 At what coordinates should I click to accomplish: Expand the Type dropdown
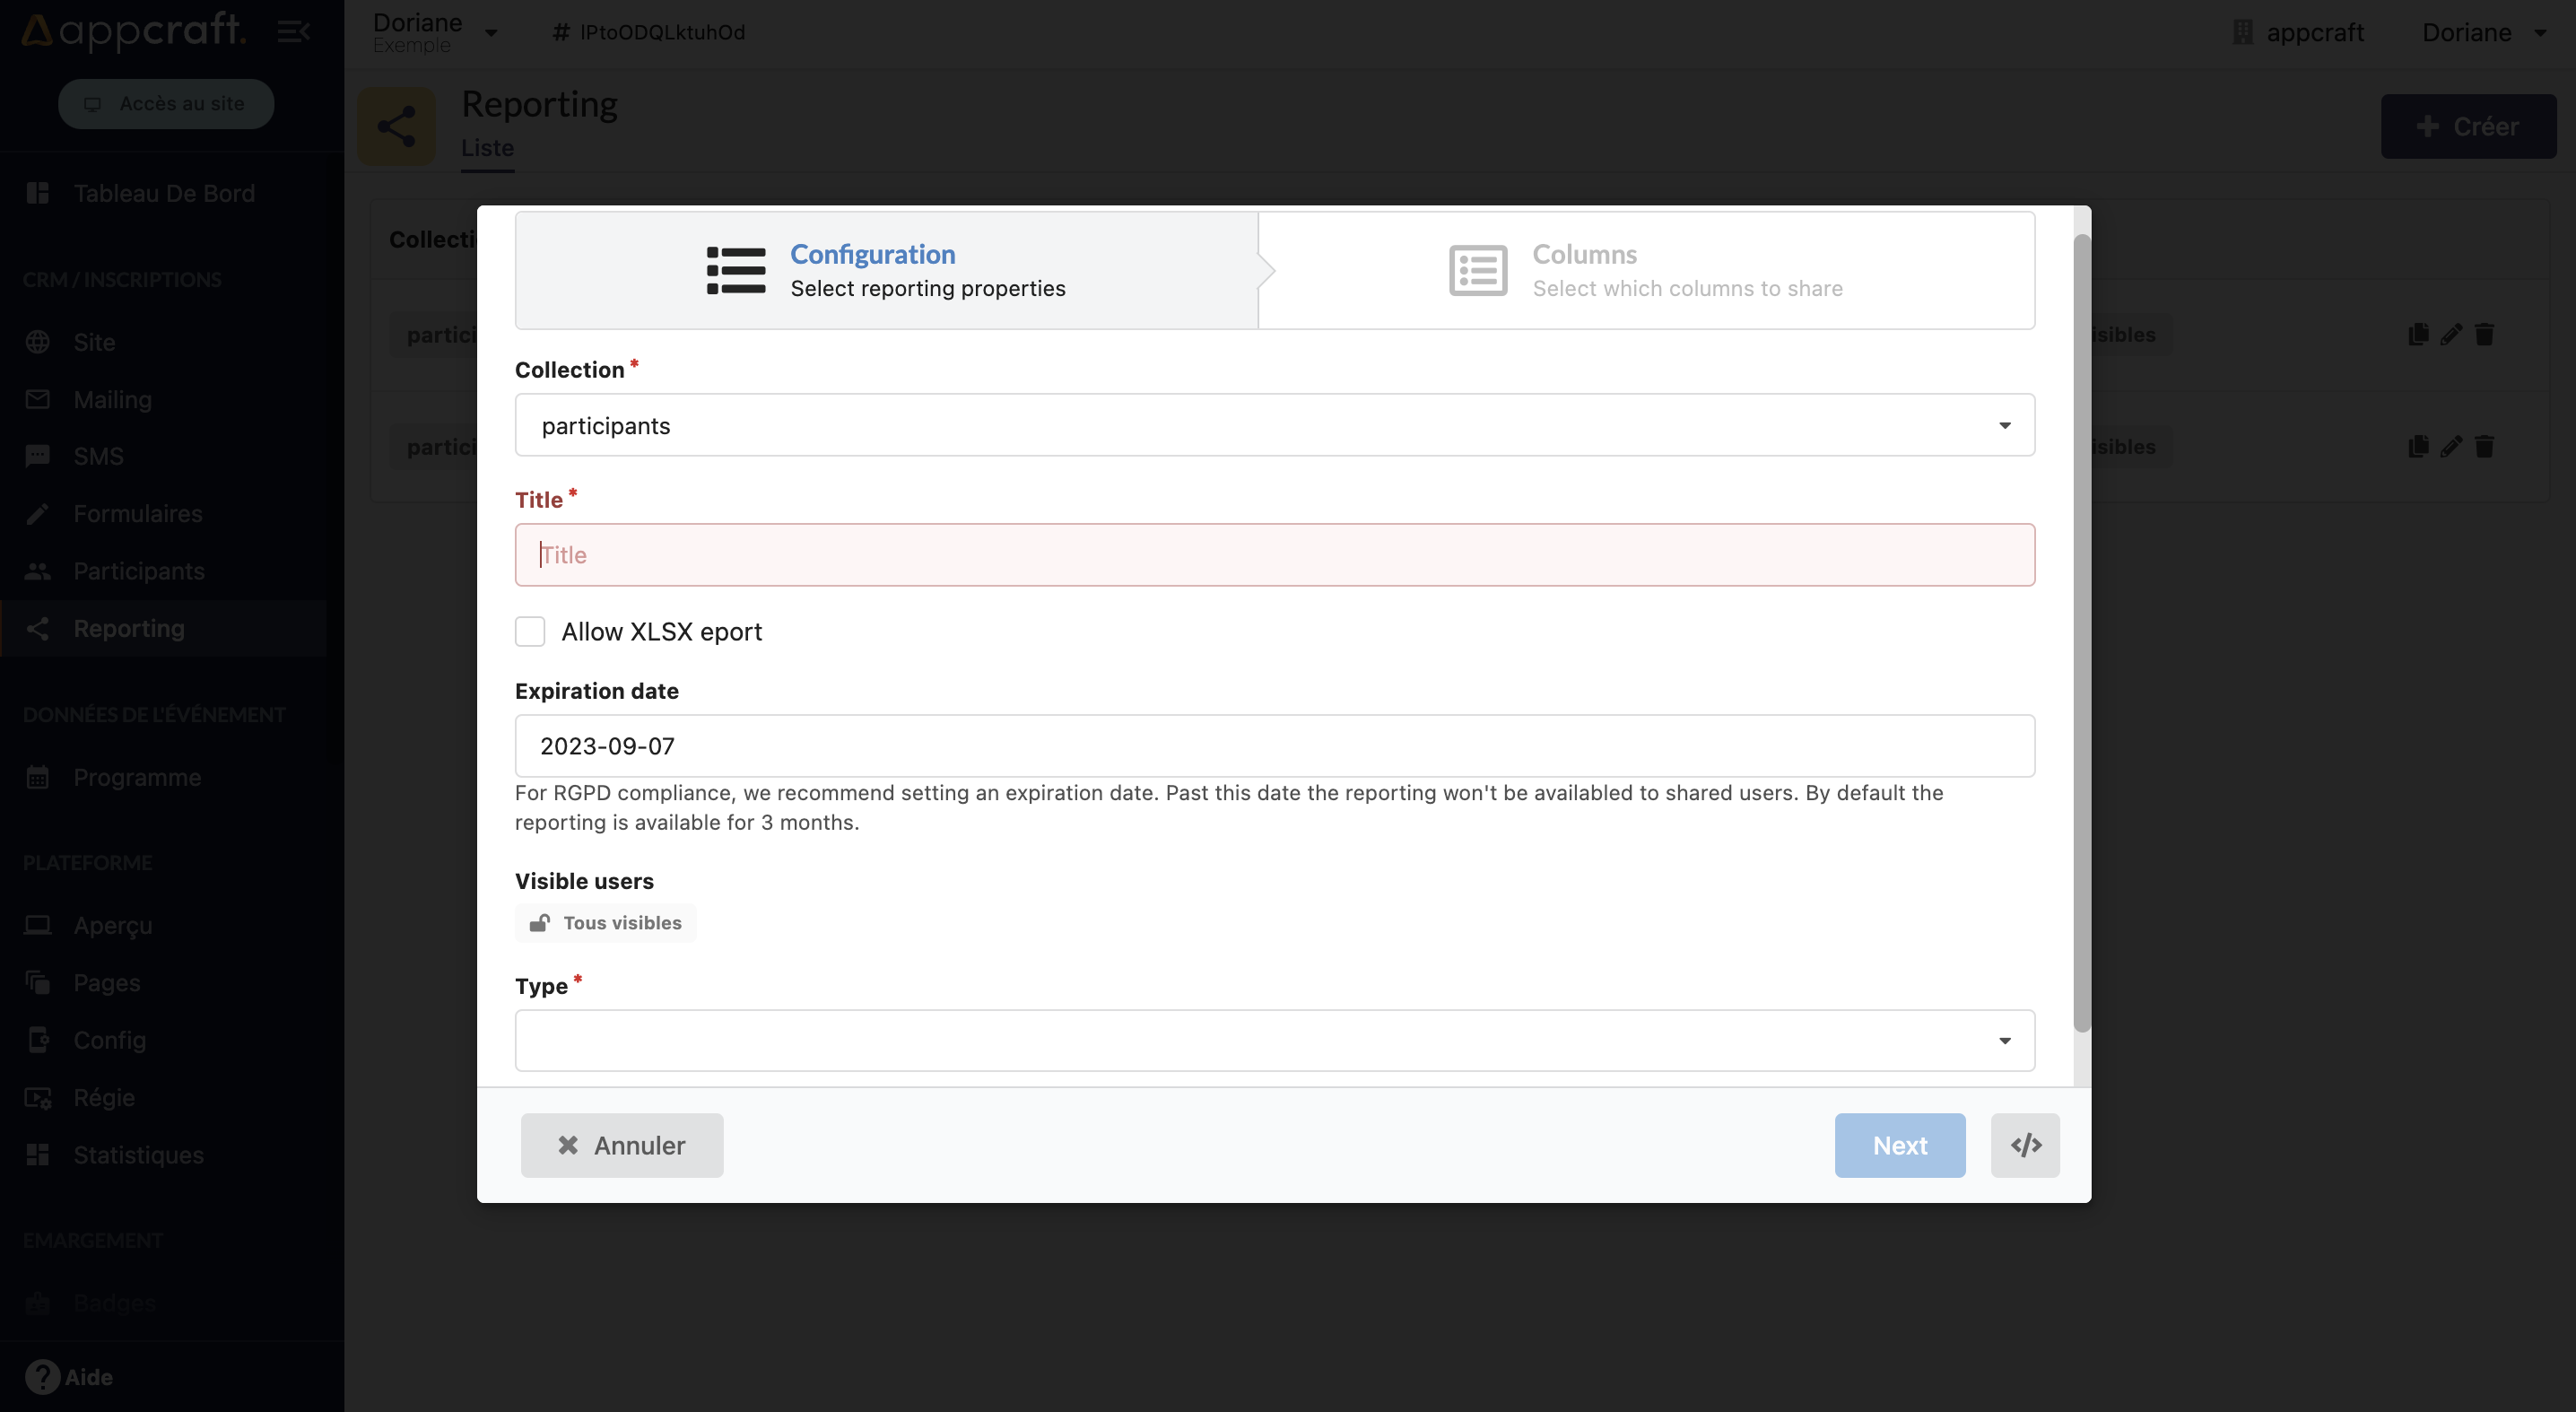[1274, 1040]
